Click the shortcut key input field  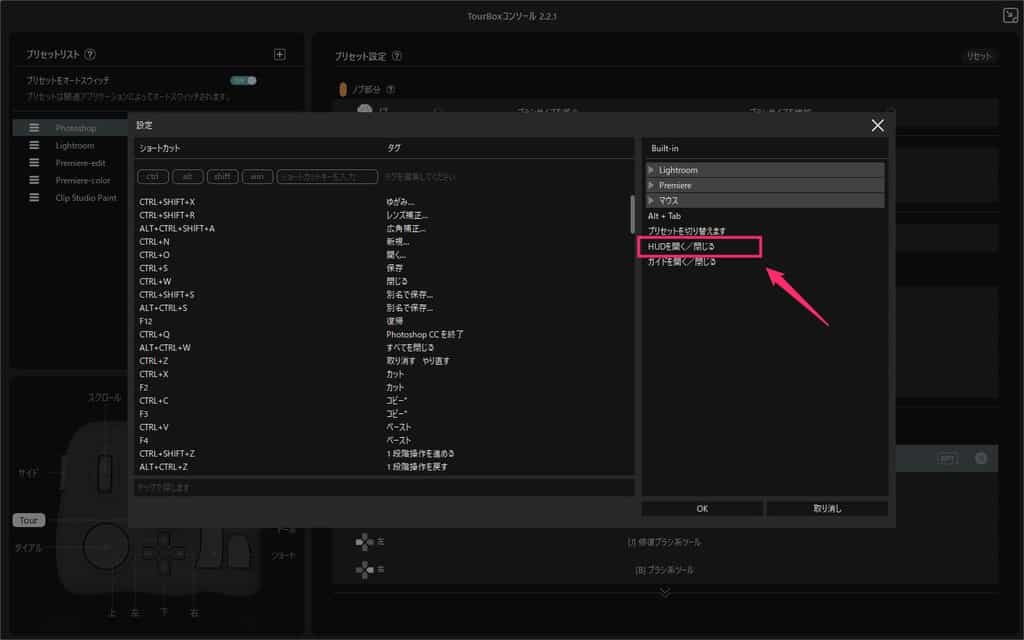(327, 177)
